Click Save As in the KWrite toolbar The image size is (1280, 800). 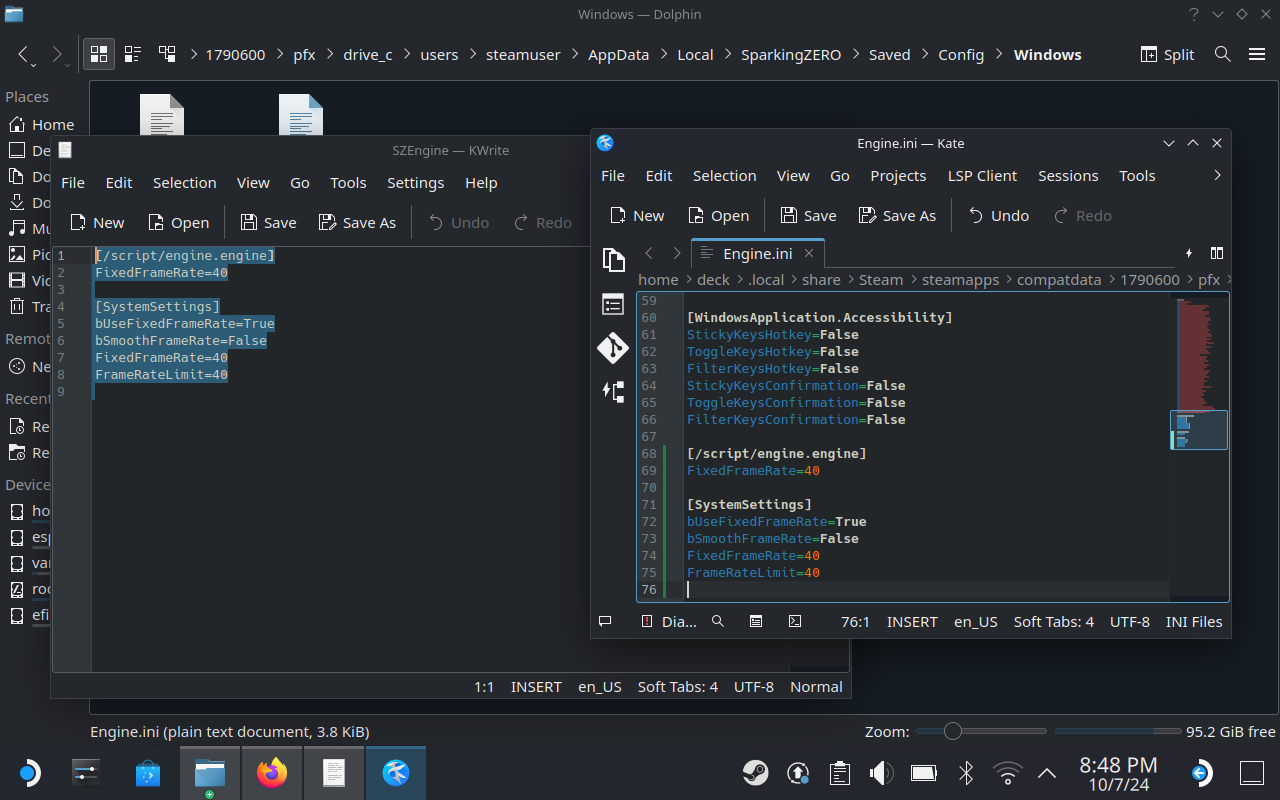(x=357, y=222)
